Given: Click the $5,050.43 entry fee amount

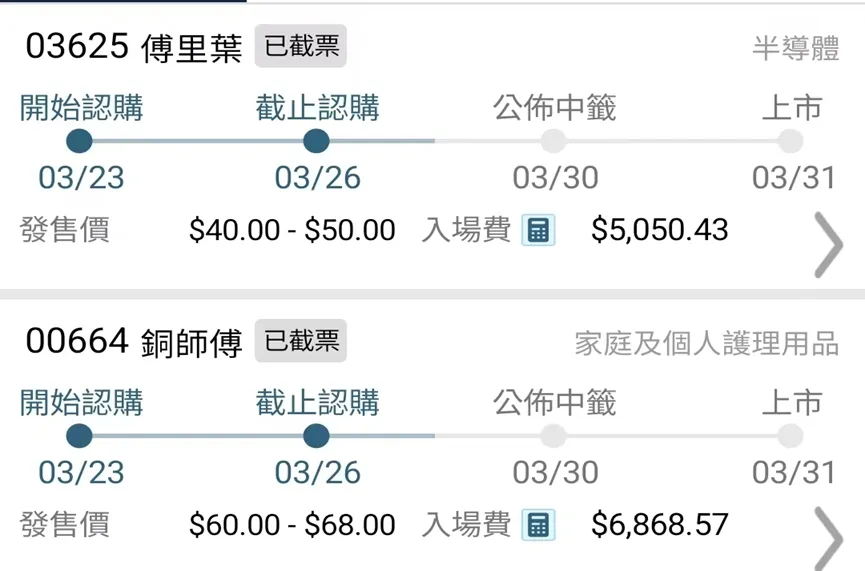Looking at the screenshot, I should point(659,230).
